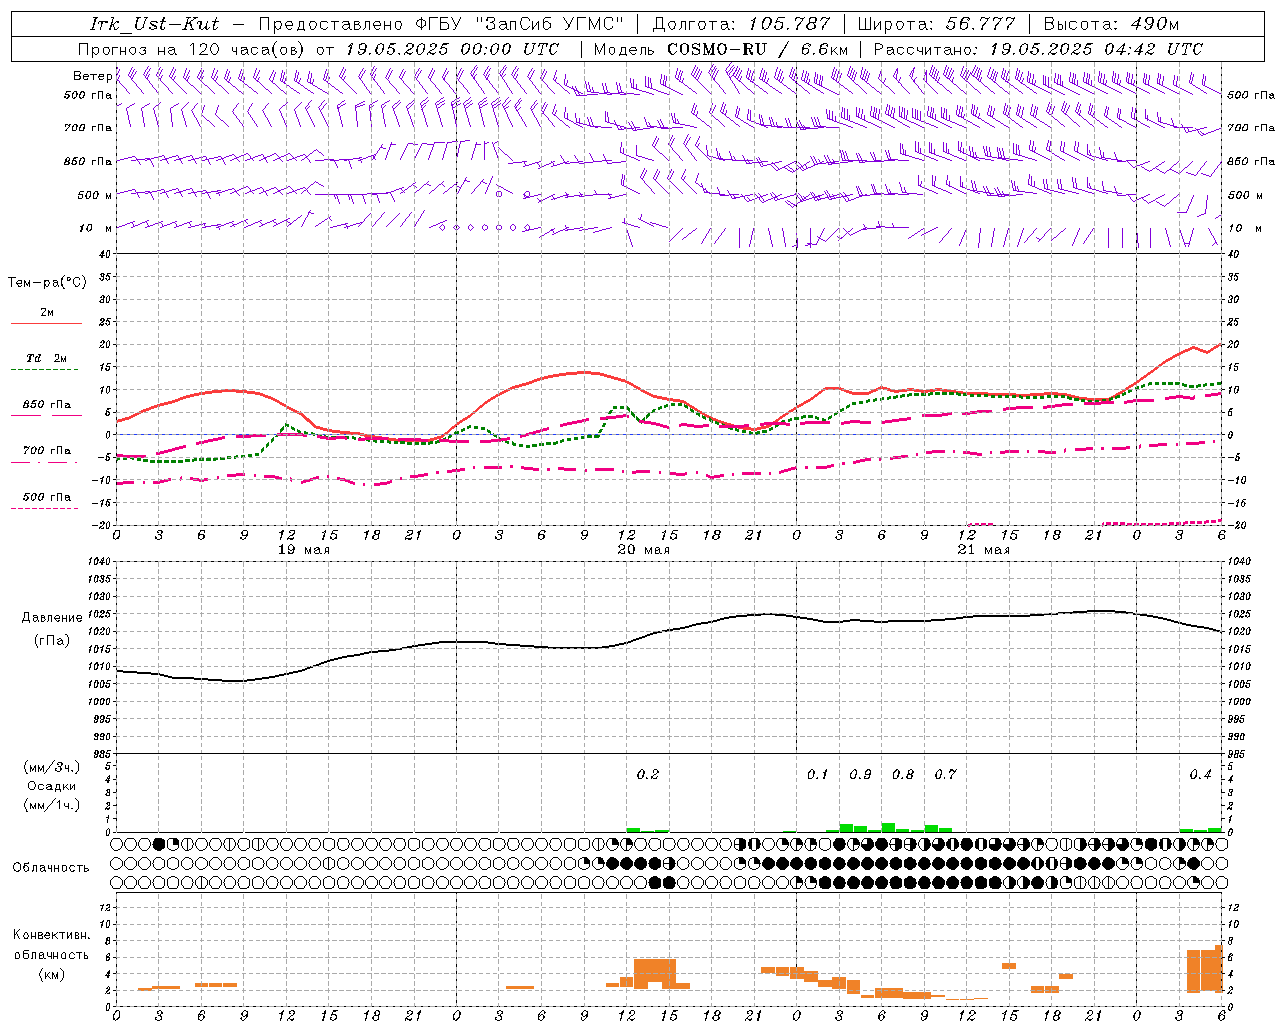
Task: Click the "Ветер" wind panel label
Action: (x=92, y=76)
